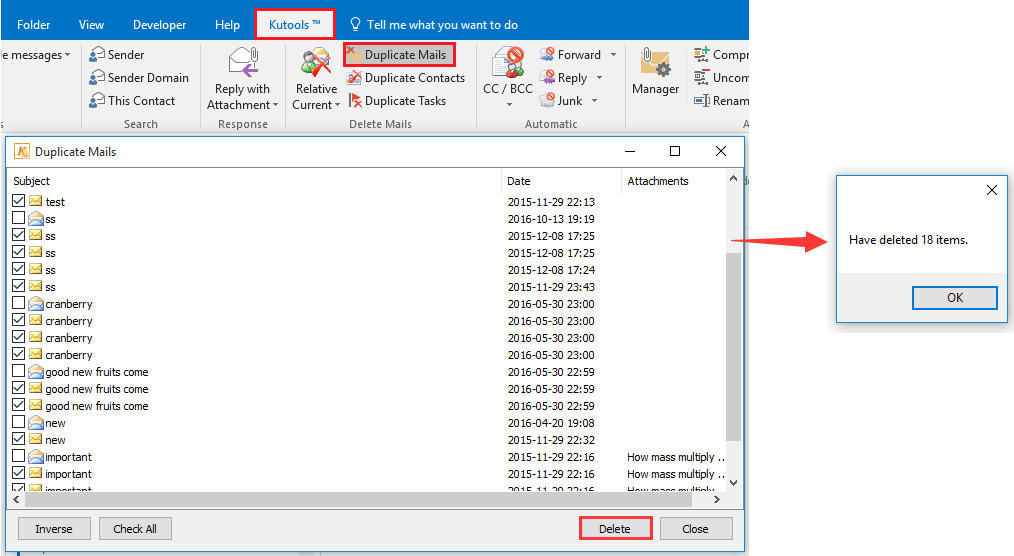Viewport: 1014px width, 556px height.
Task: Check the unread good new fruits come checkbox
Action: click(18, 370)
